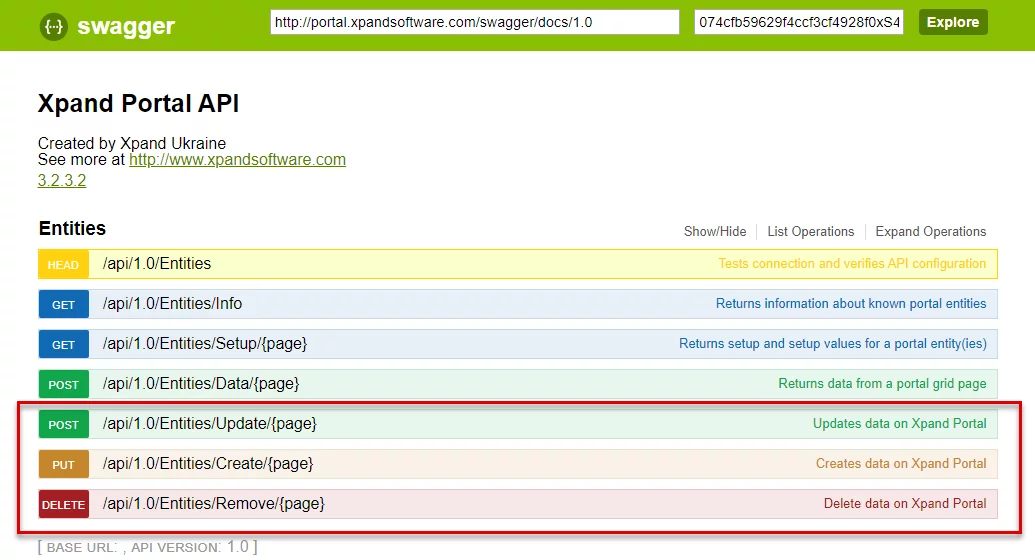Click the DELETE method badge
The width and height of the screenshot is (1035, 560).
click(x=63, y=505)
